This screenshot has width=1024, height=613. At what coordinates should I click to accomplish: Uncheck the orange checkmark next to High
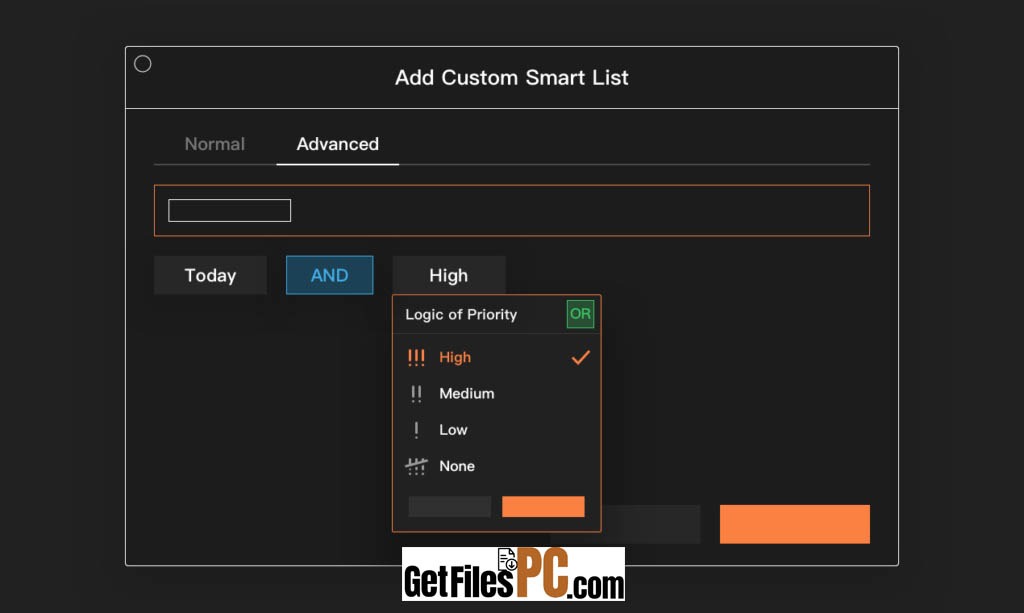tap(580, 357)
